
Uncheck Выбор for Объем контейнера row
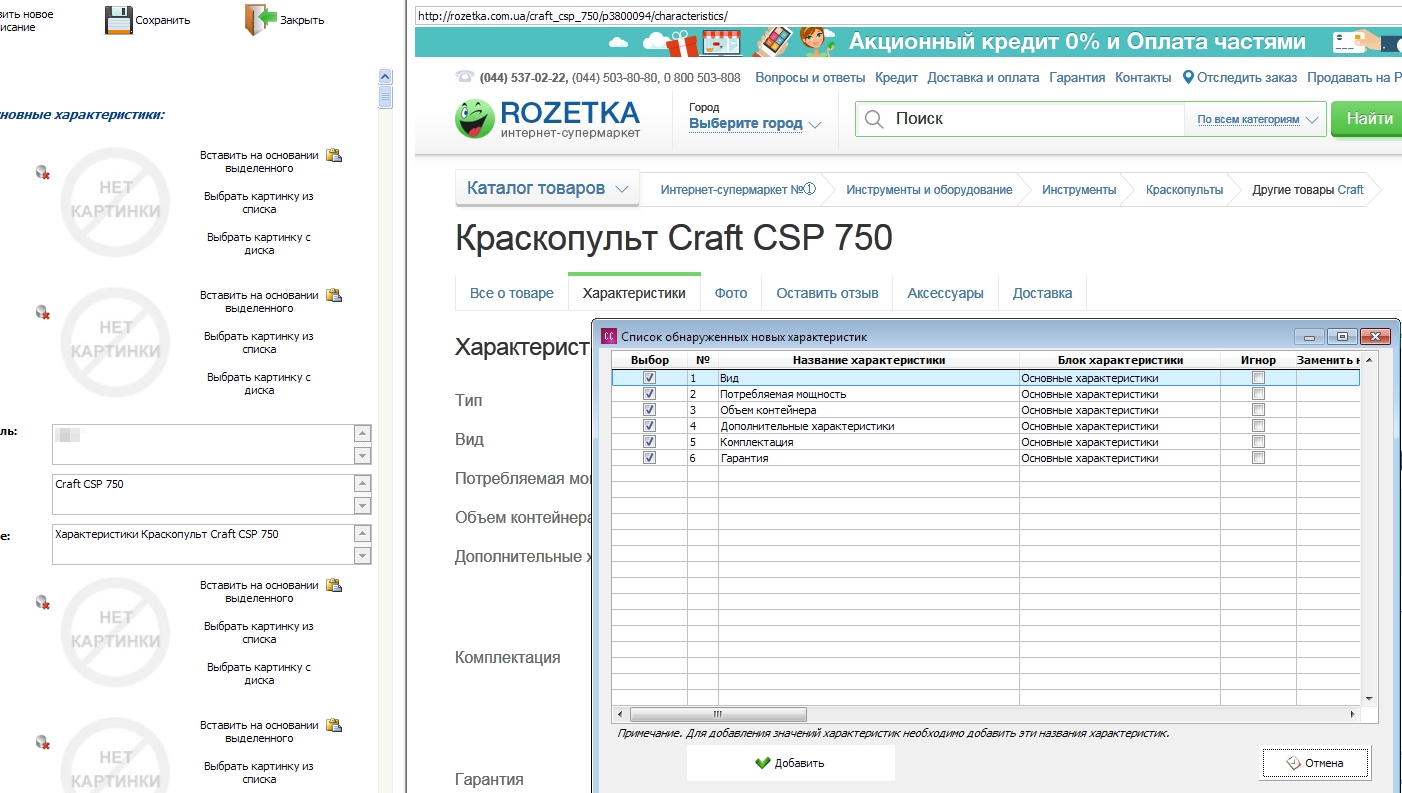(650, 410)
